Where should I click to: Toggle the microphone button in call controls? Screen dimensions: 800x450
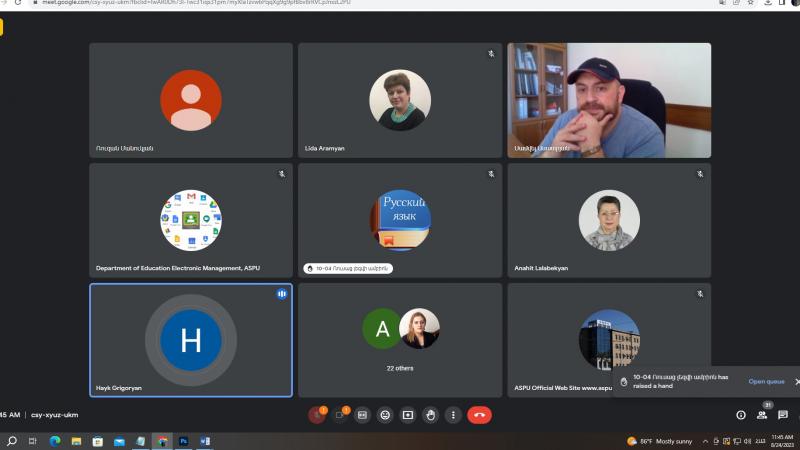coord(317,415)
